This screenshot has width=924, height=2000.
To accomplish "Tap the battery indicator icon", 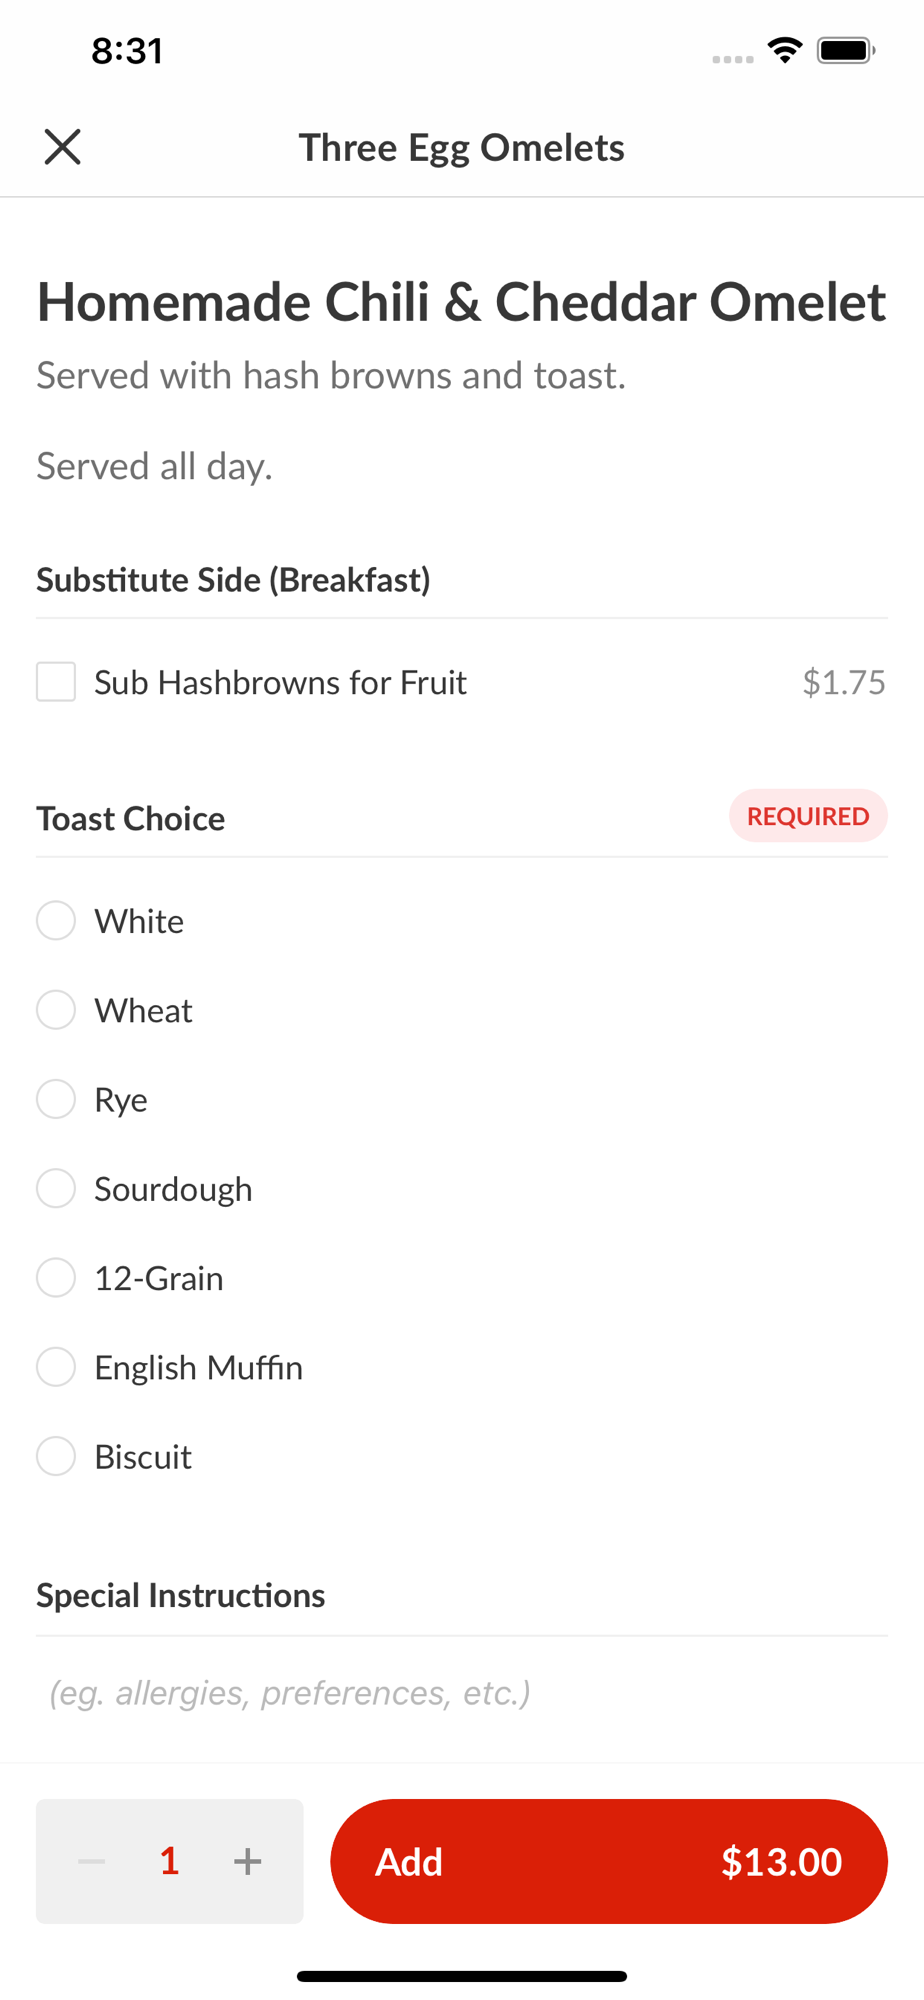I will (846, 50).
